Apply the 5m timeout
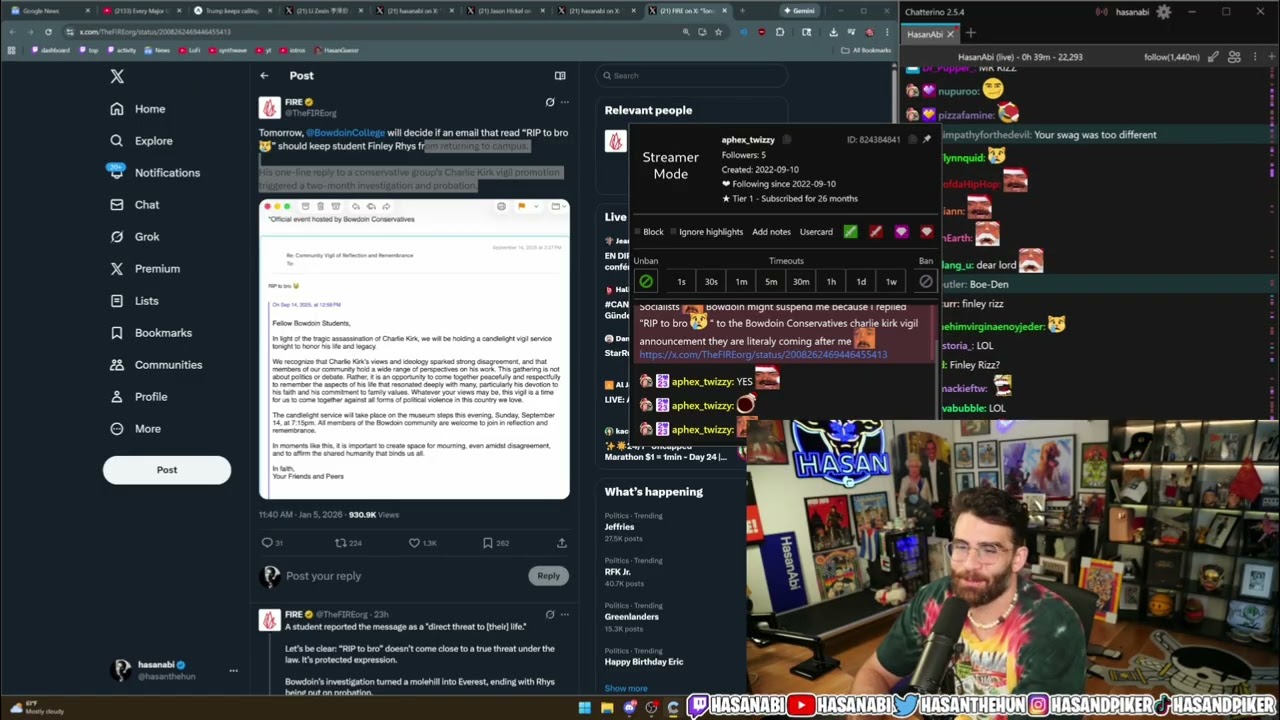Screen dimensions: 1280x720 771,282
